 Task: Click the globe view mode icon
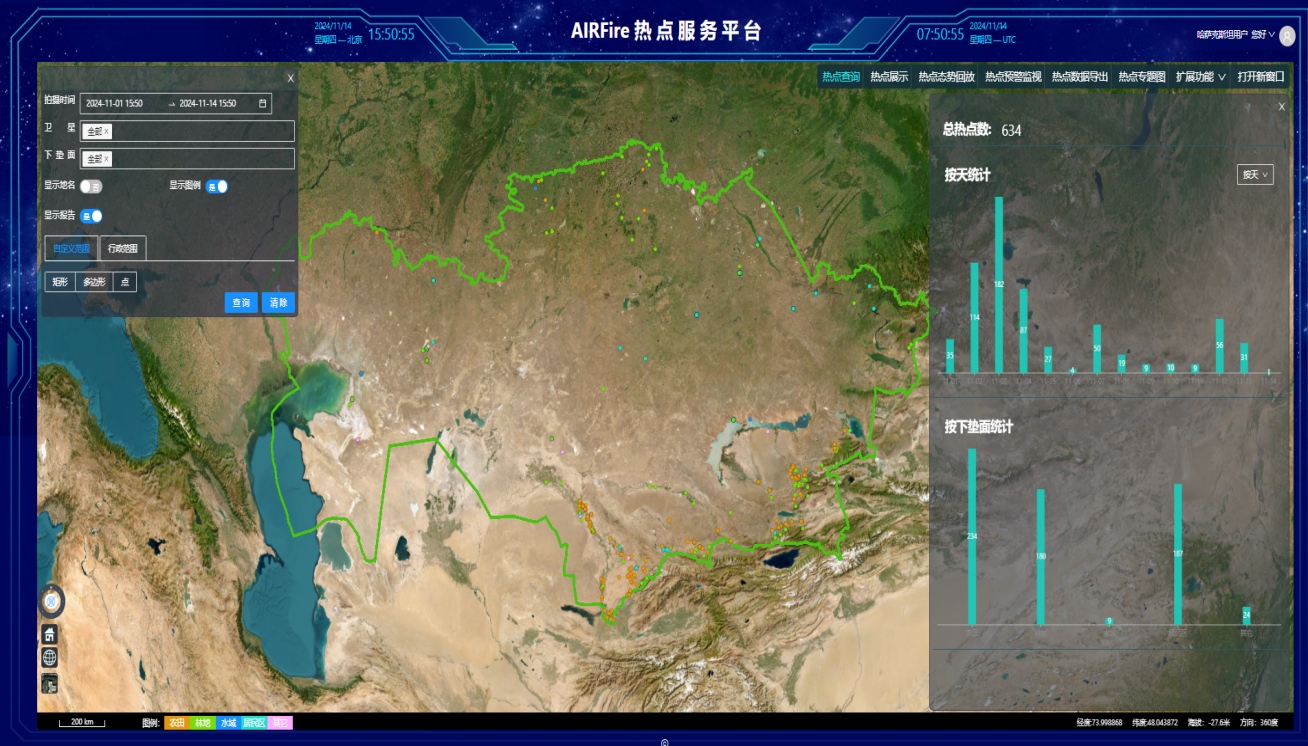coord(50,658)
